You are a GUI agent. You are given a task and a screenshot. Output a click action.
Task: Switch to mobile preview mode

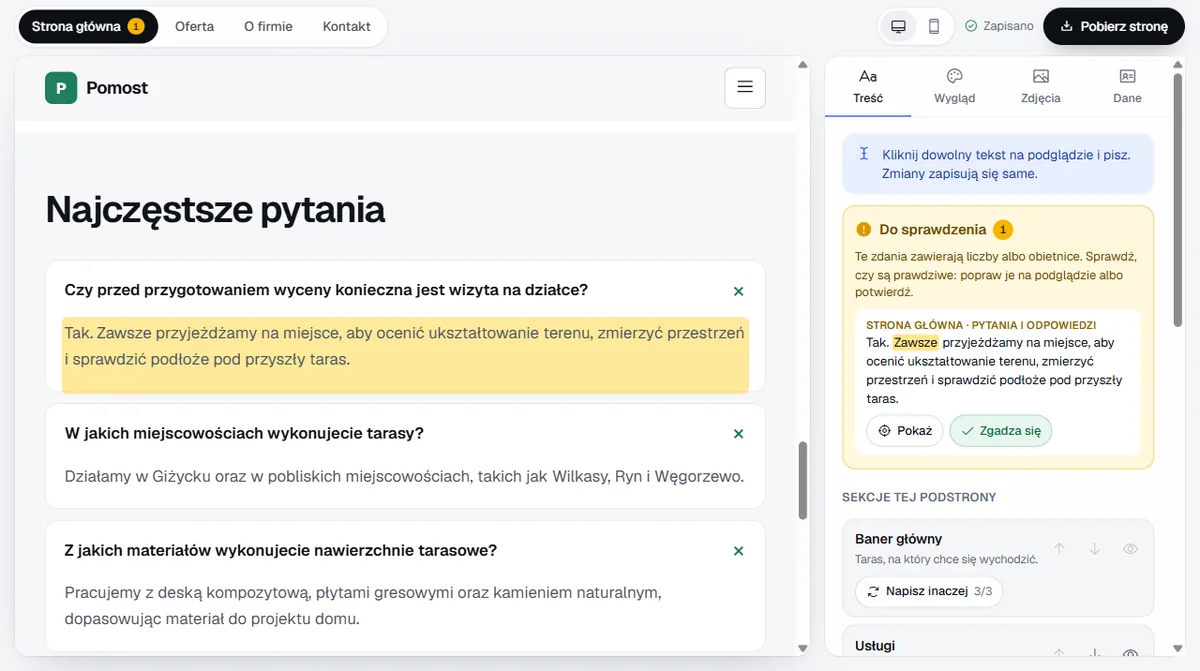934,26
